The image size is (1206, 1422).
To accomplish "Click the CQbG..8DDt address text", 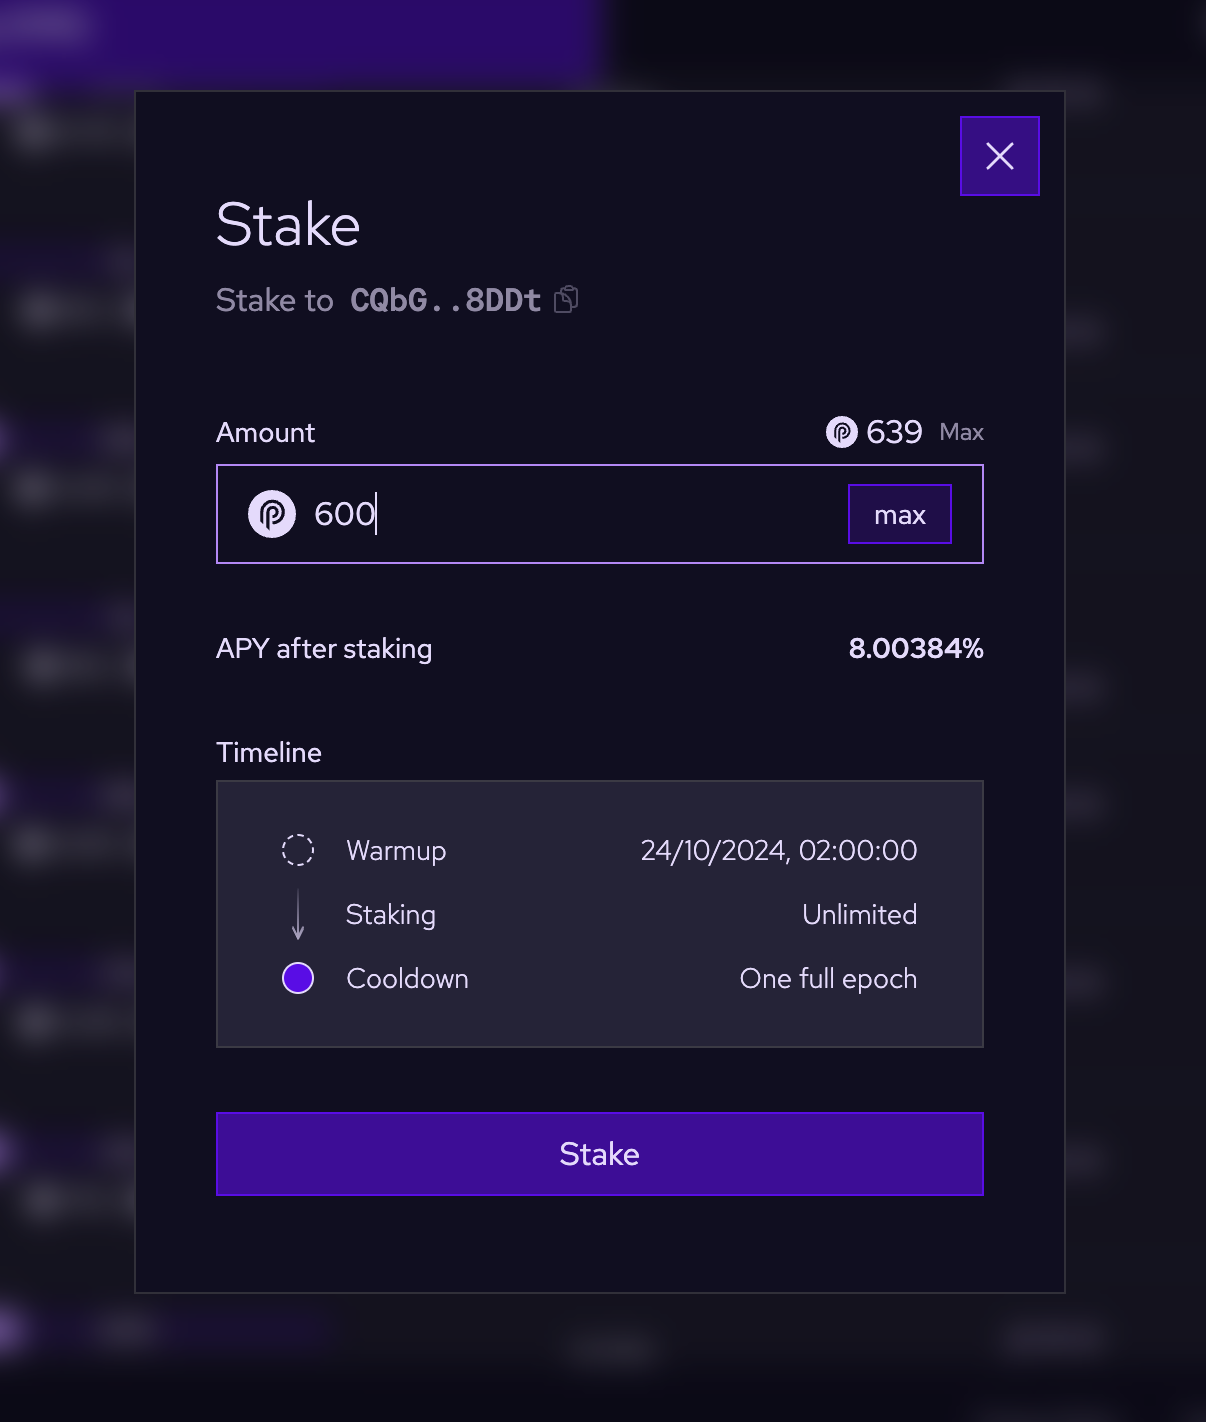I will pyautogui.click(x=445, y=300).
